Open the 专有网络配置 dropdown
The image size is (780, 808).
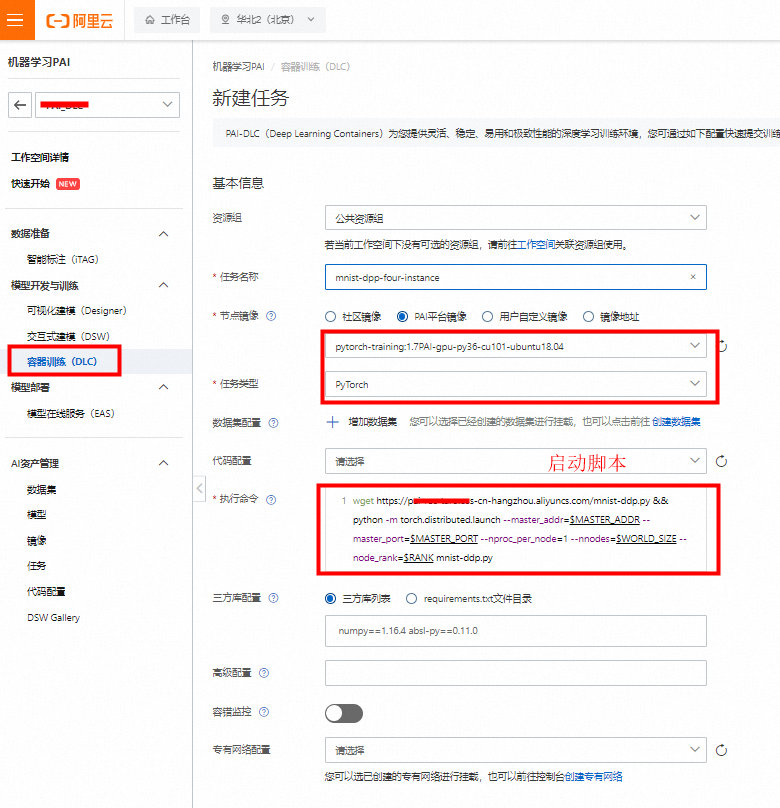click(x=515, y=750)
